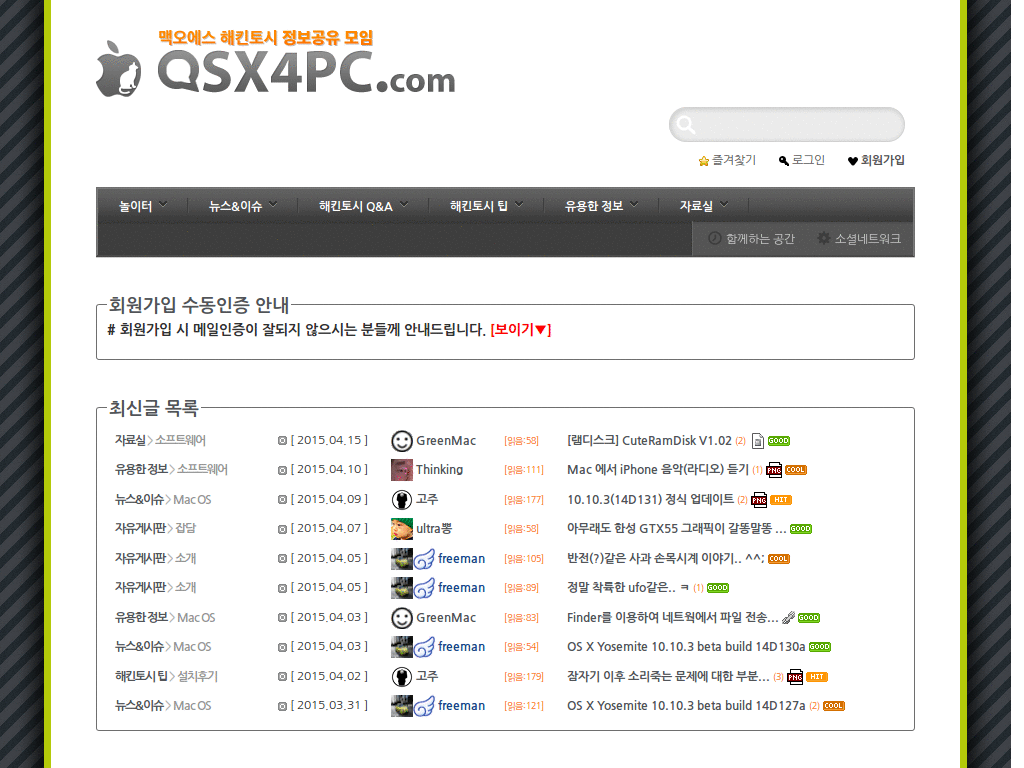Click paperclip link icon on Finder row

click(789, 618)
